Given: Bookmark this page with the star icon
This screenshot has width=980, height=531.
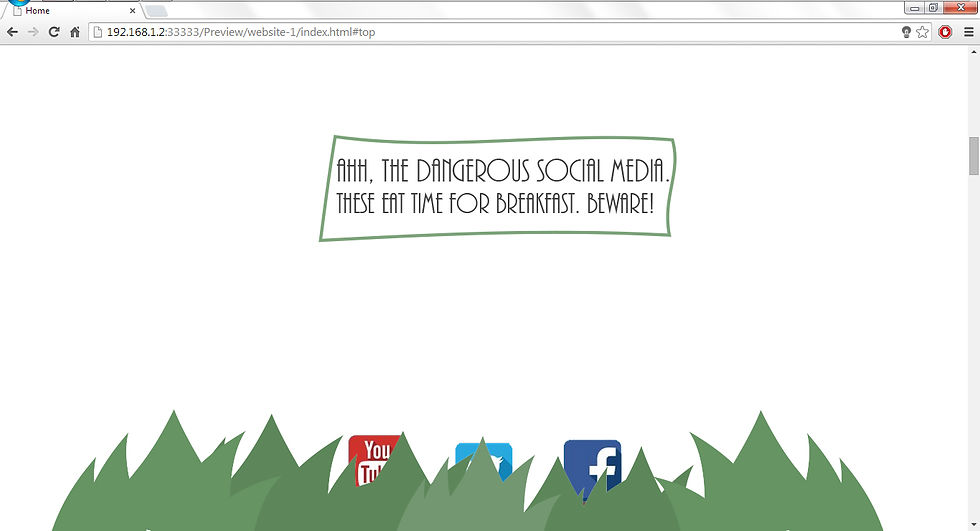Looking at the screenshot, I should [x=922, y=32].
